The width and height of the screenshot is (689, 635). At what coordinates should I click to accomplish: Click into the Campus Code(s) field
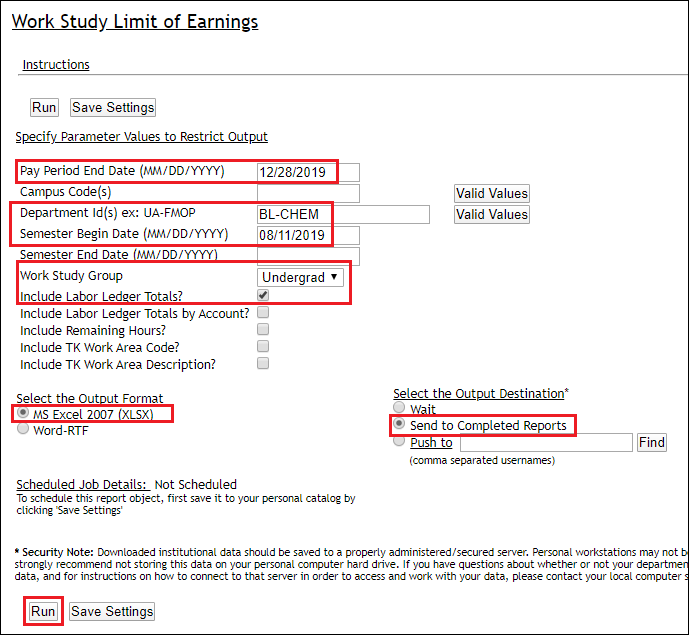pyautogui.click(x=308, y=193)
